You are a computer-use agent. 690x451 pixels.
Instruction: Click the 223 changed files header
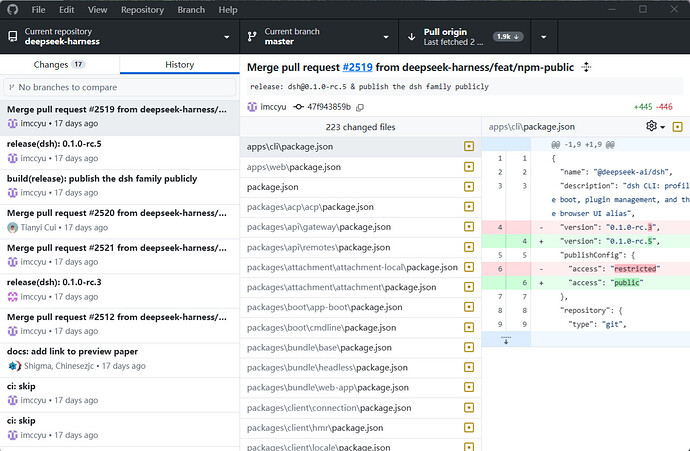coord(360,127)
